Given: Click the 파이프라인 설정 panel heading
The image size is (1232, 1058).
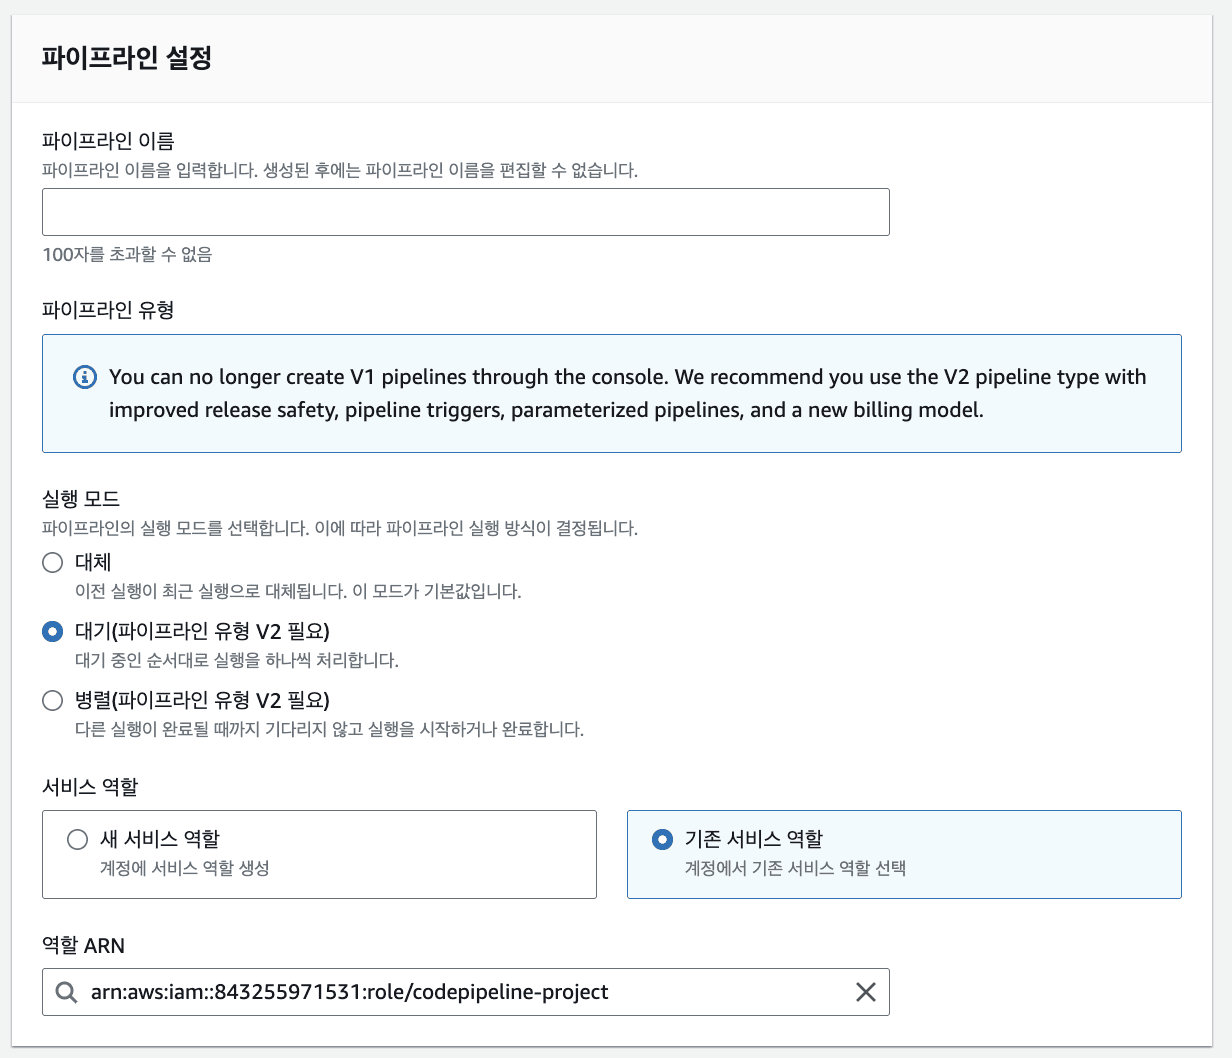Looking at the screenshot, I should (126, 57).
